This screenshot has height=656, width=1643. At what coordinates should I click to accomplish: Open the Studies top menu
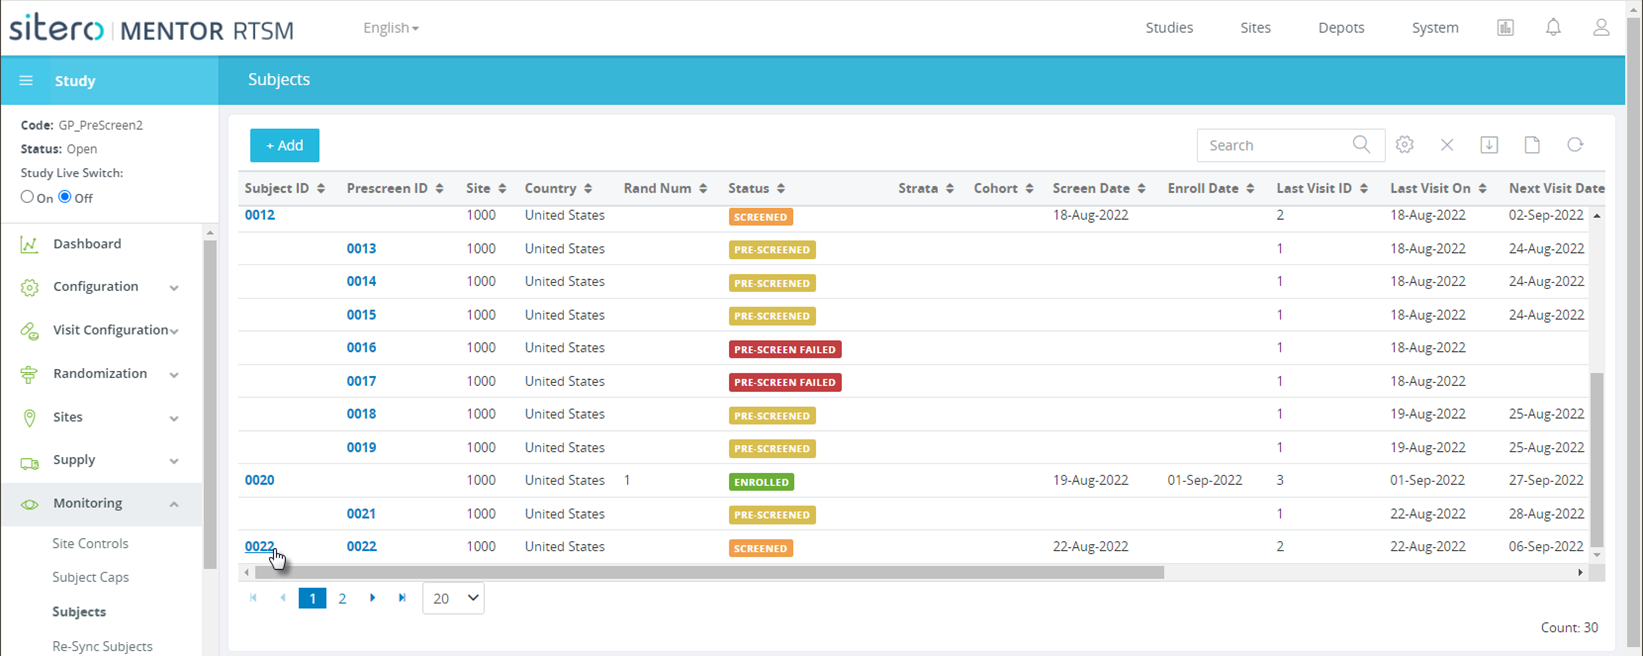click(1169, 28)
